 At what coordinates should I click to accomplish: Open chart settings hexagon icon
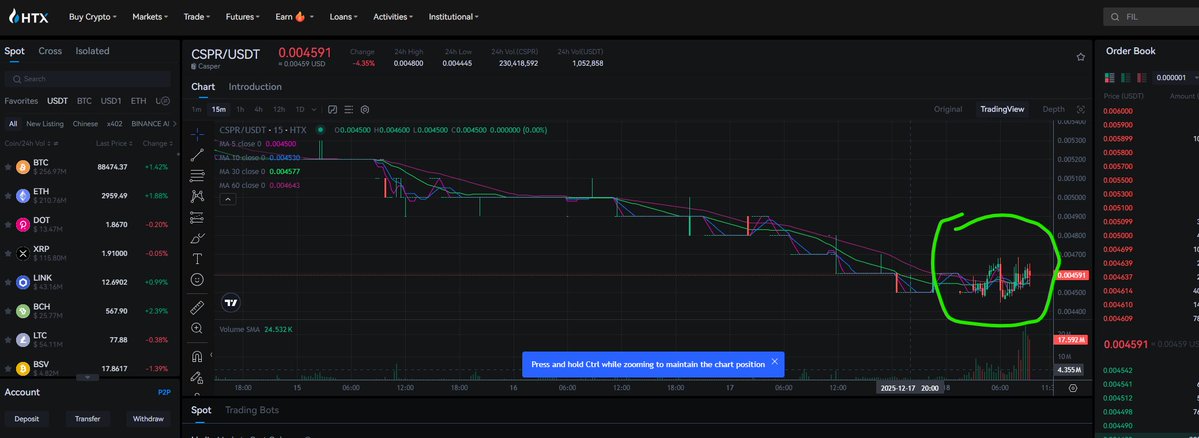366,109
